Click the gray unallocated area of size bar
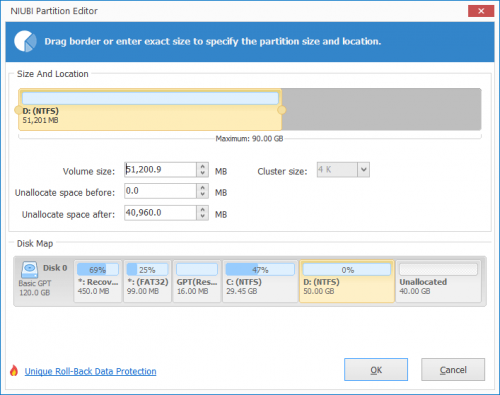 point(381,109)
